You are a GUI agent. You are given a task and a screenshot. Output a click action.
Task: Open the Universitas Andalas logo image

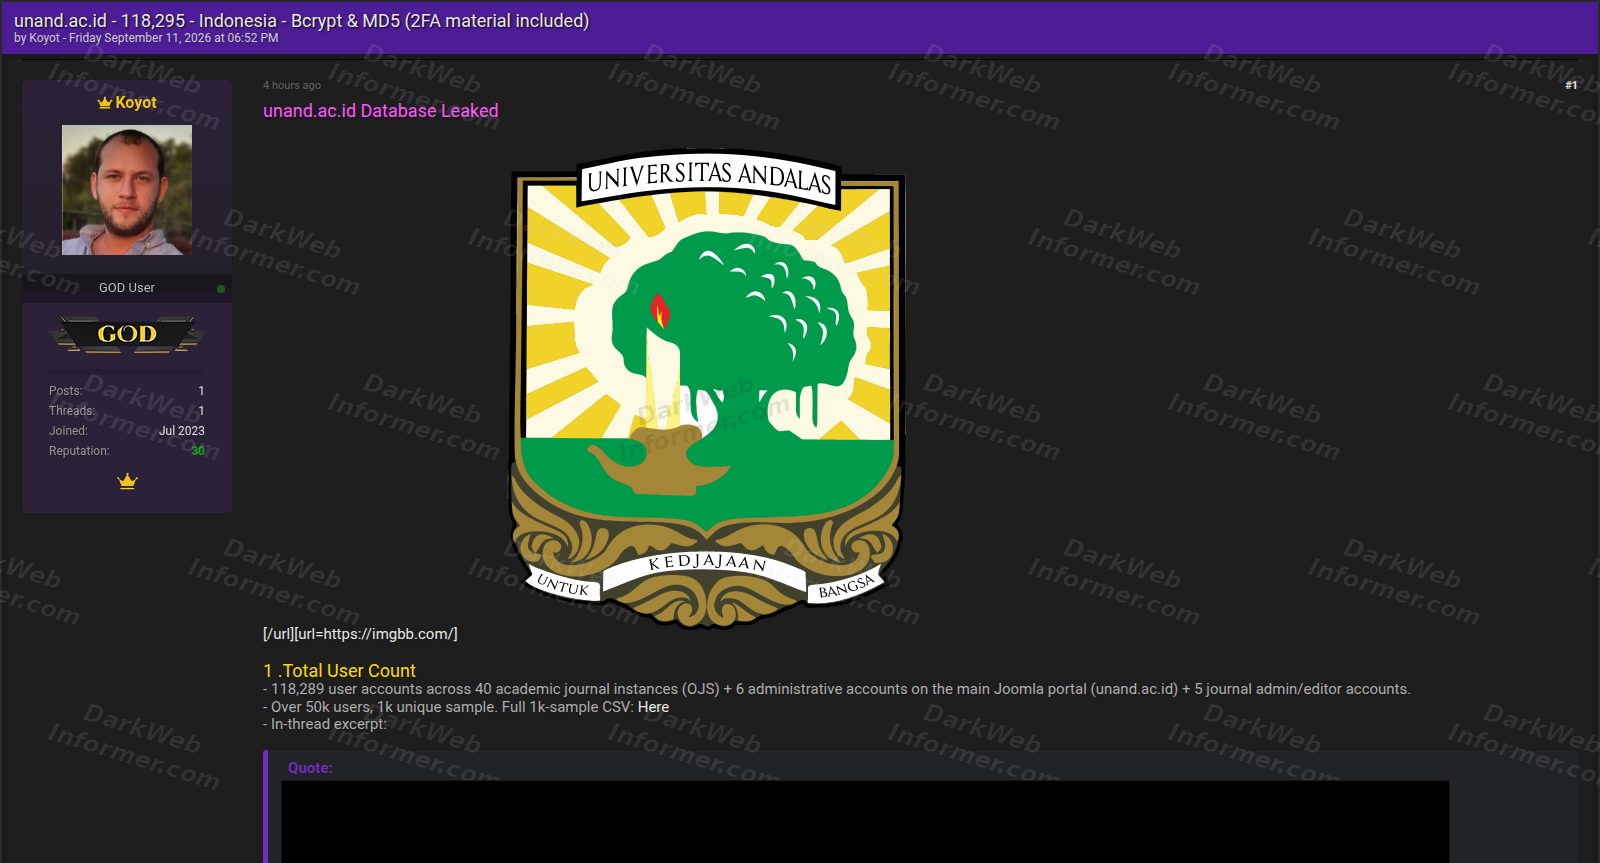(708, 388)
